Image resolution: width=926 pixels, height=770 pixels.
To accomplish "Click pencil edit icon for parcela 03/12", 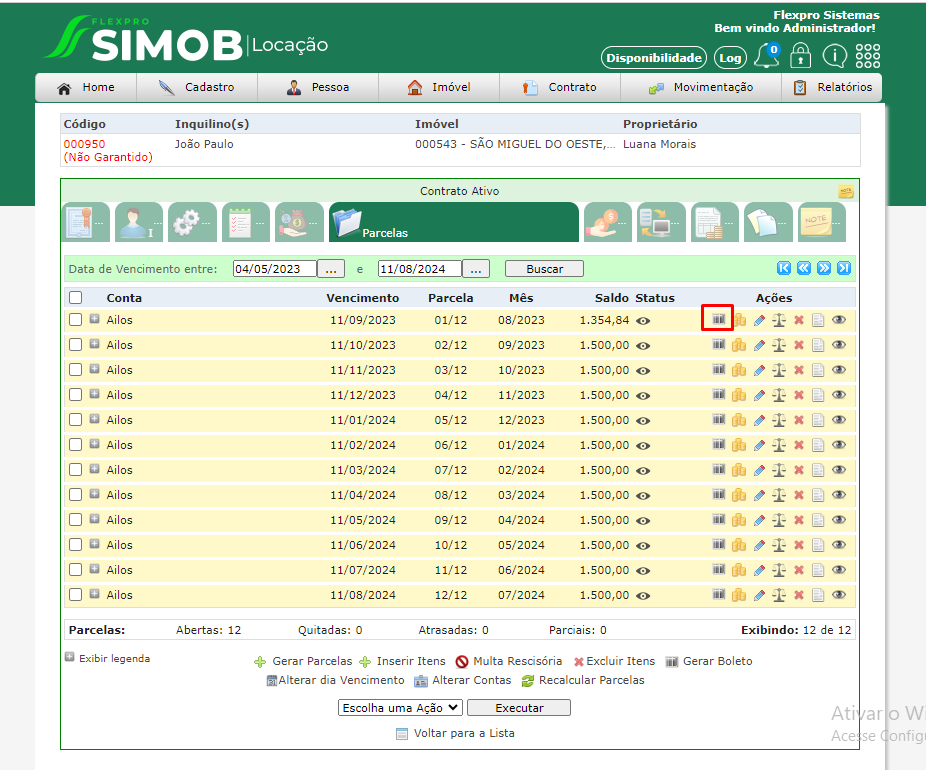I will point(759,370).
